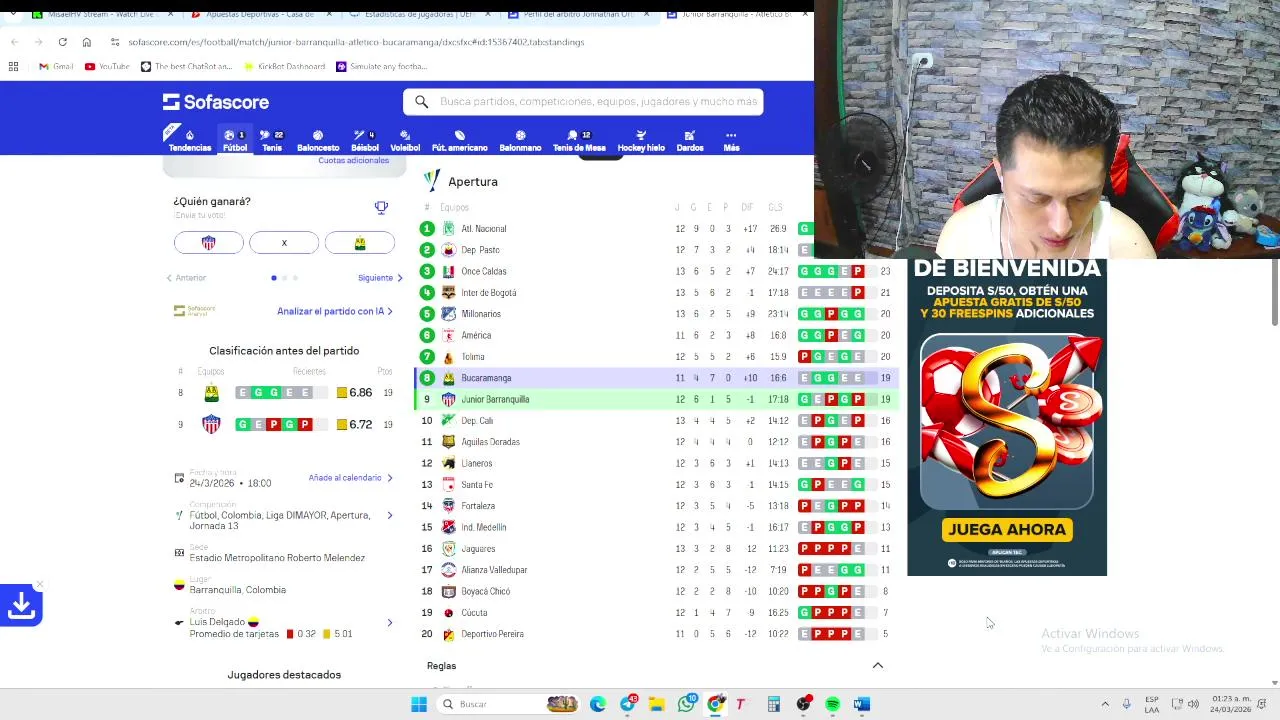Open Windows Start menu
Screen dimensions: 1280x720
click(x=419, y=704)
